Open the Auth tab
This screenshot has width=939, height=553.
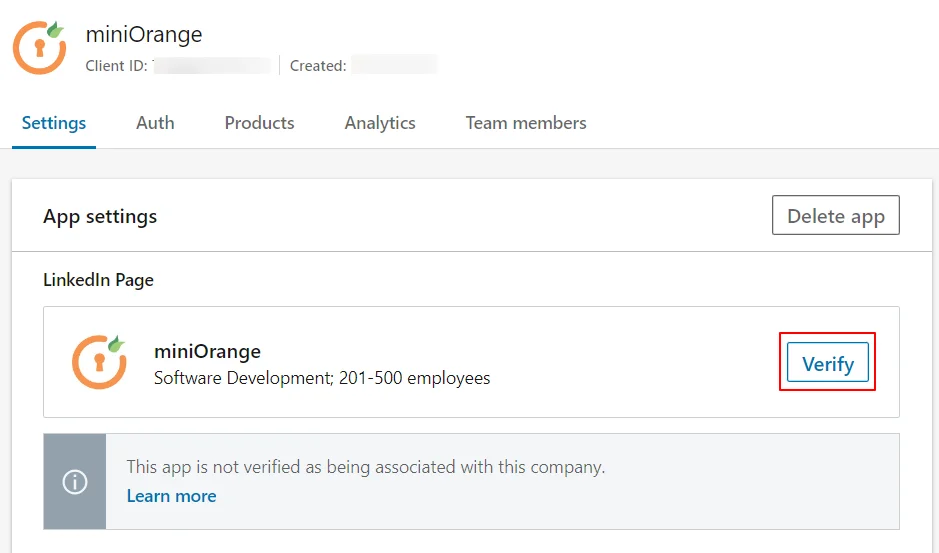[x=155, y=123]
